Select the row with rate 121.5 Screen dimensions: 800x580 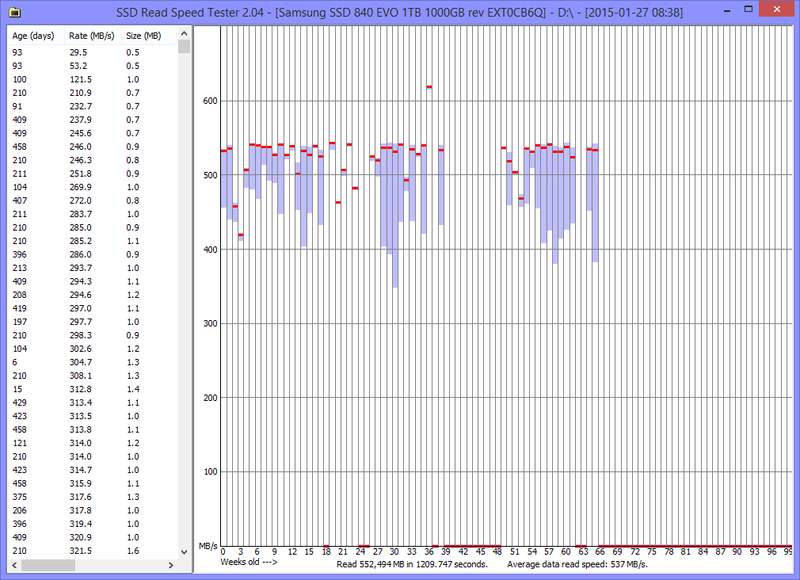93,79
